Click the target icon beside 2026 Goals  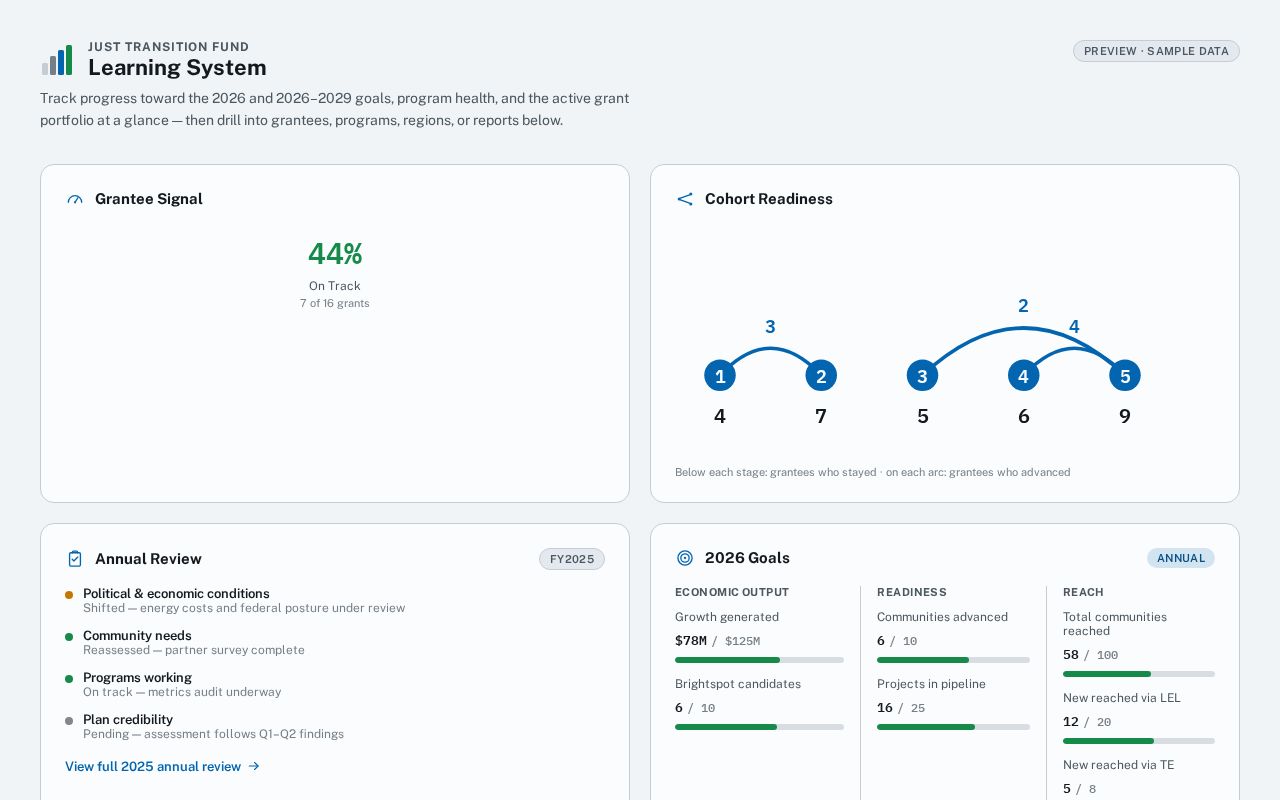click(x=685, y=558)
